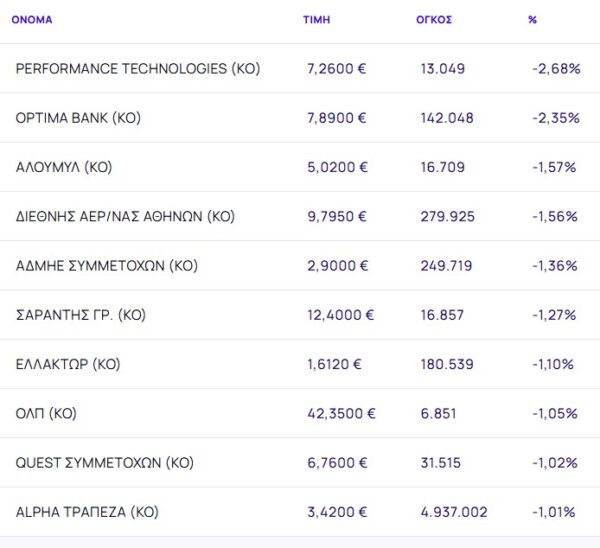Click the -1,01% change for ALPHA ΤΡΑΠΕΖΑ

554,512
